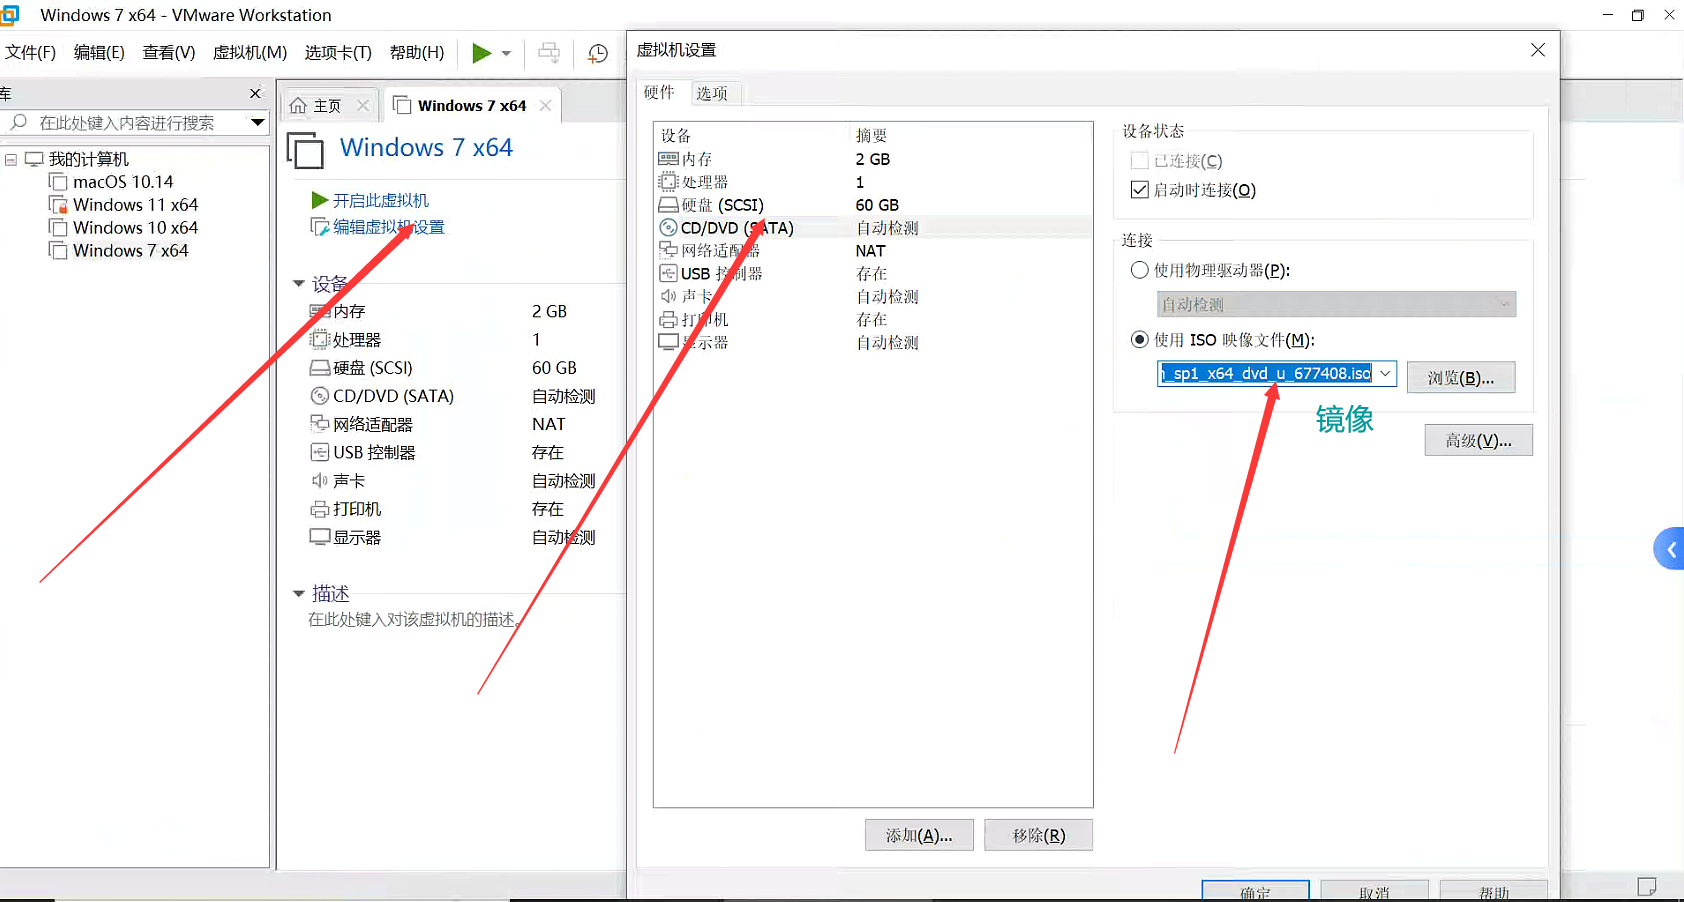Click the 移除(R) remove device button

click(1039, 835)
